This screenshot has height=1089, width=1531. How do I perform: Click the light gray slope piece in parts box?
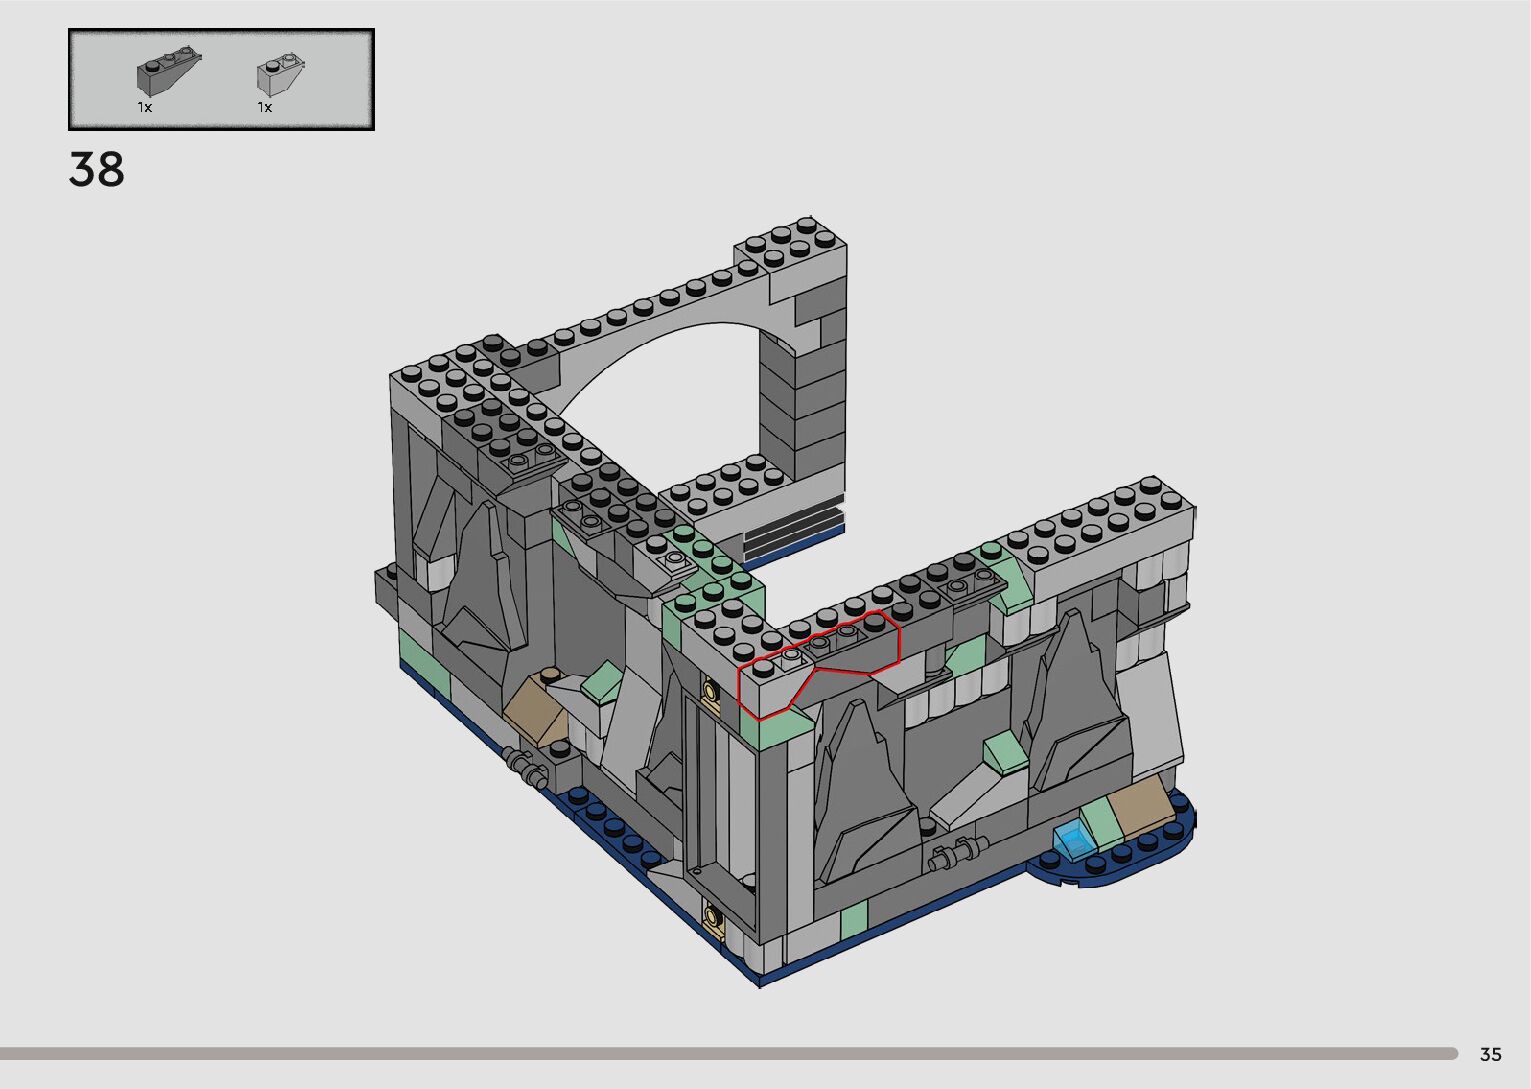[279, 74]
